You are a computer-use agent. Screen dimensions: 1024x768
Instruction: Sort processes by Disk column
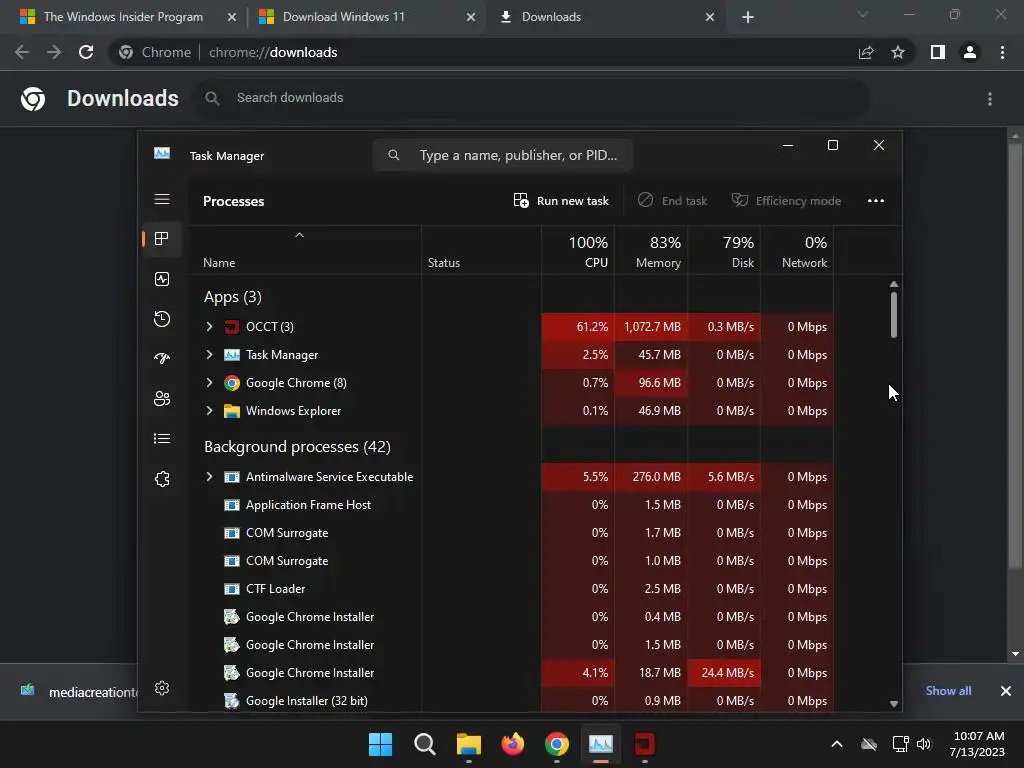pos(724,251)
